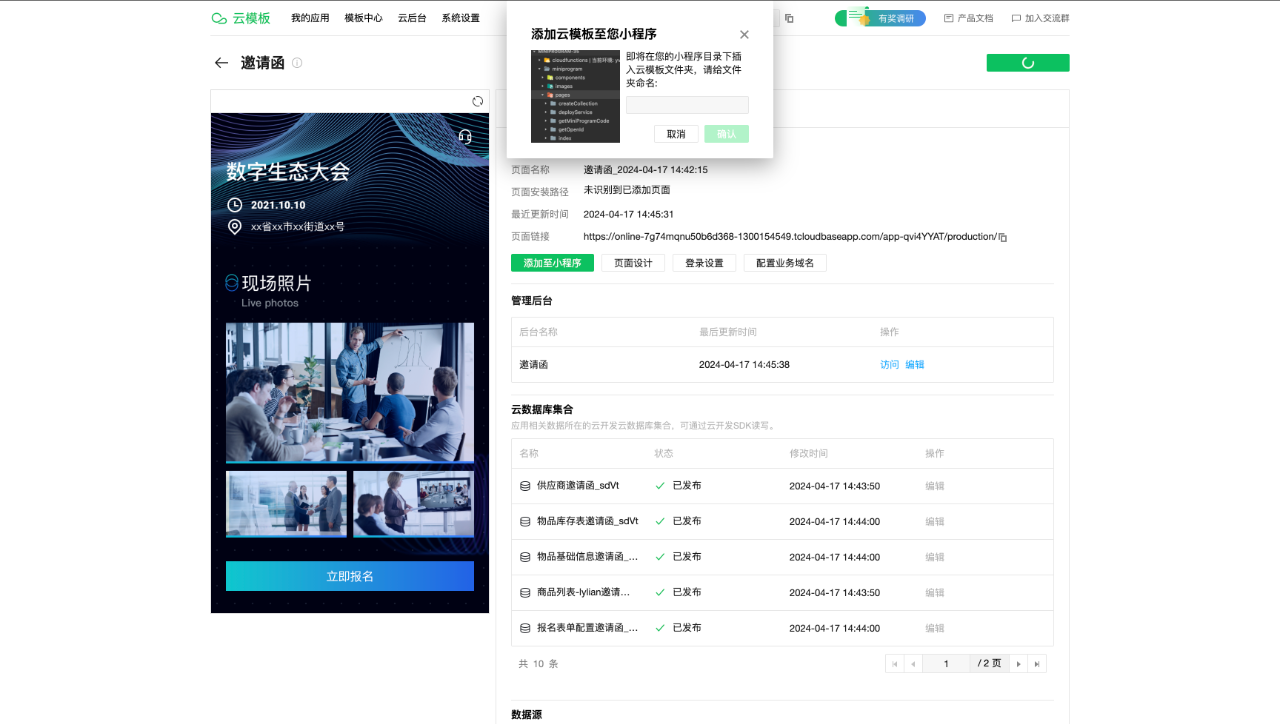1280x724 pixels.
Task: Click 确认 in the dialog
Action: click(x=726, y=134)
